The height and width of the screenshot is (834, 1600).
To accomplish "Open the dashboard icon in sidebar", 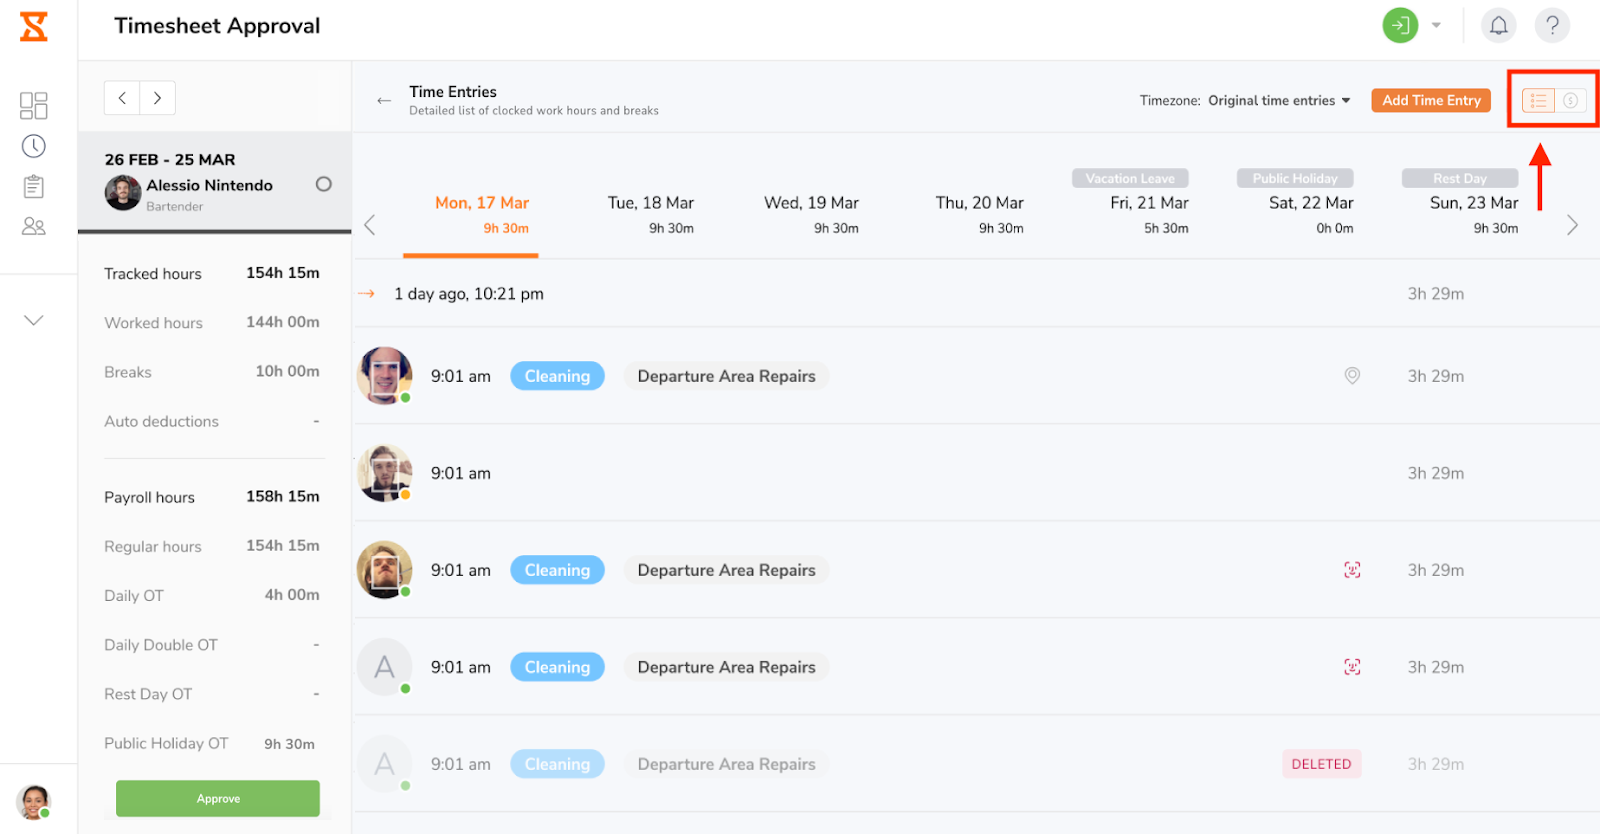I will point(34,105).
